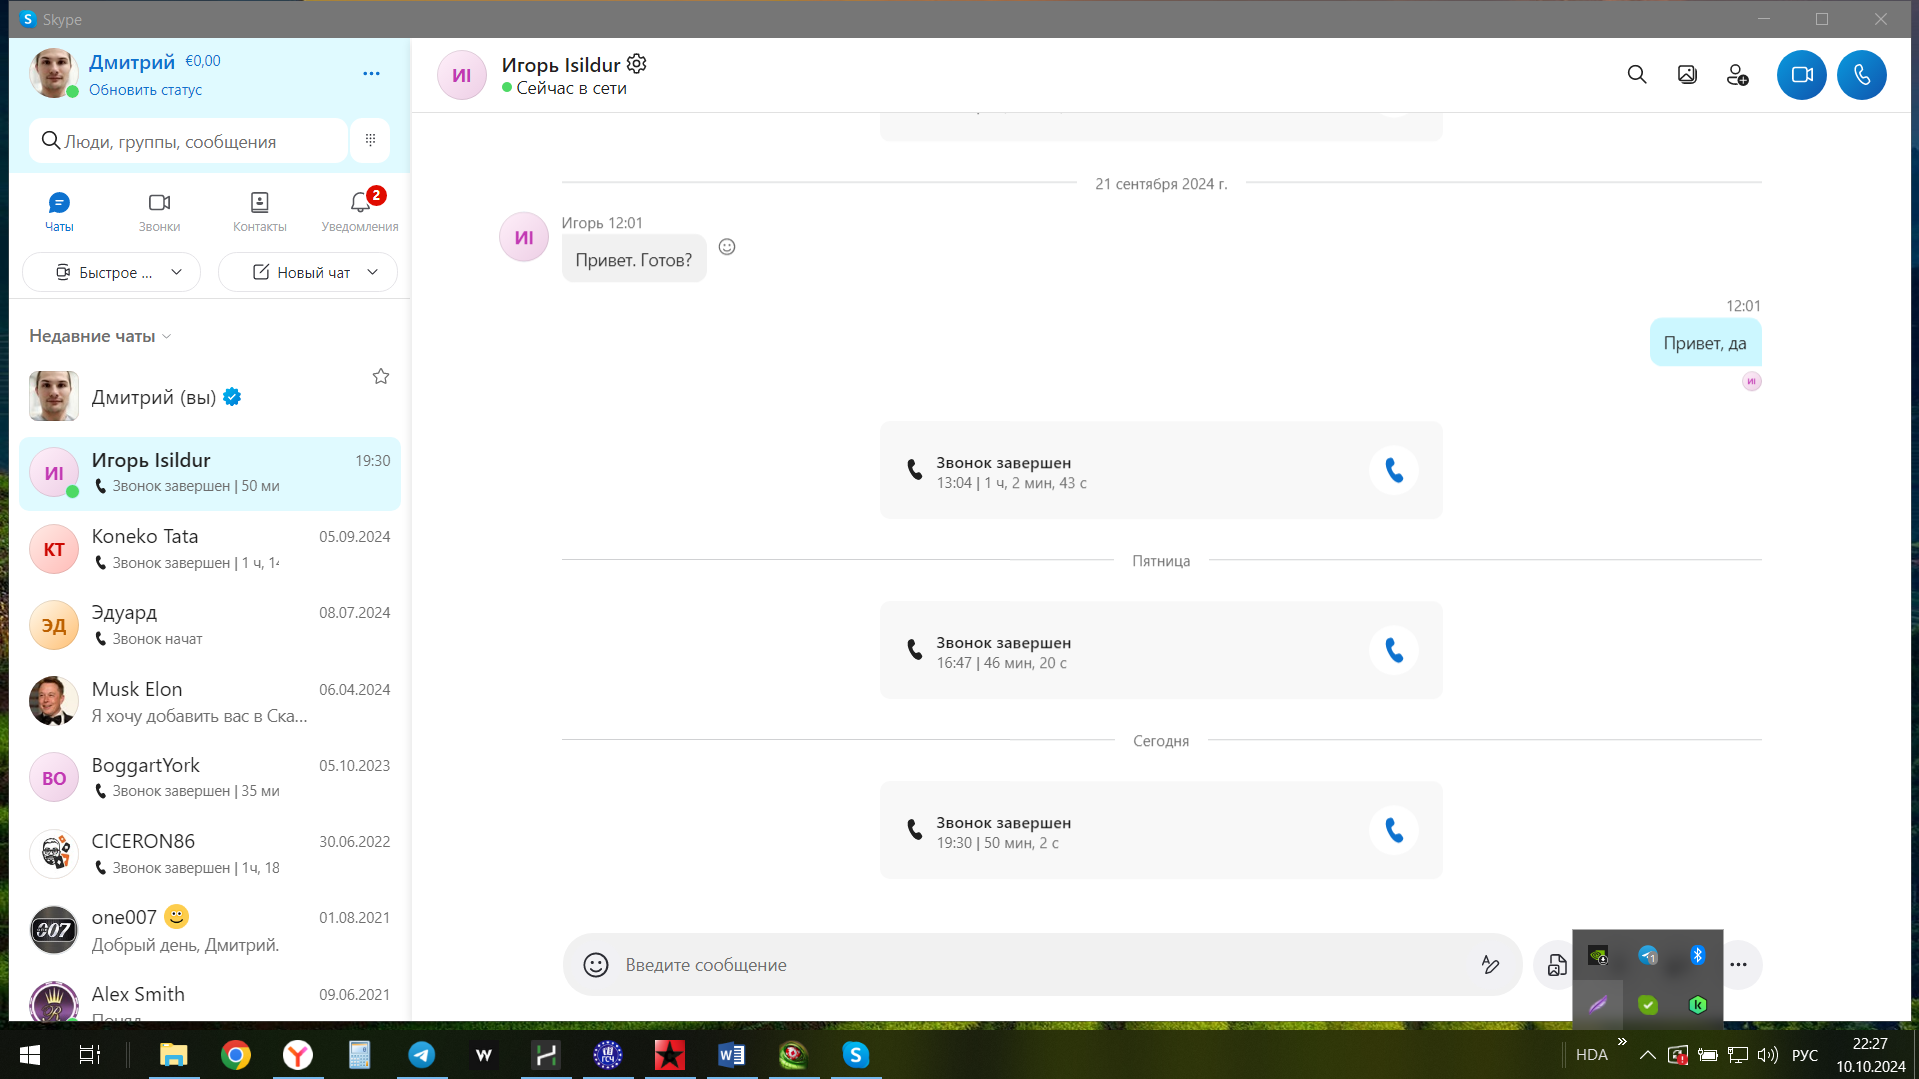Open search in conversation magnifier icon
The width and height of the screenshot is (1919, 1079).
[1636, 75]
